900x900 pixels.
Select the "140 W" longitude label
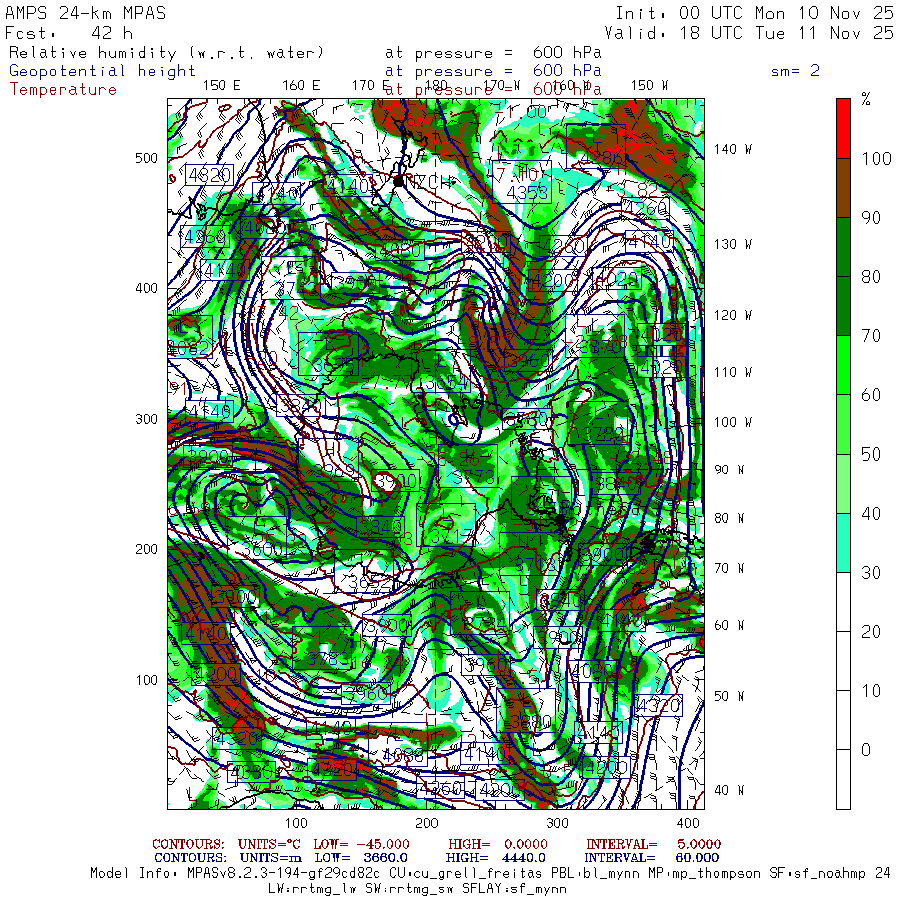732,149
